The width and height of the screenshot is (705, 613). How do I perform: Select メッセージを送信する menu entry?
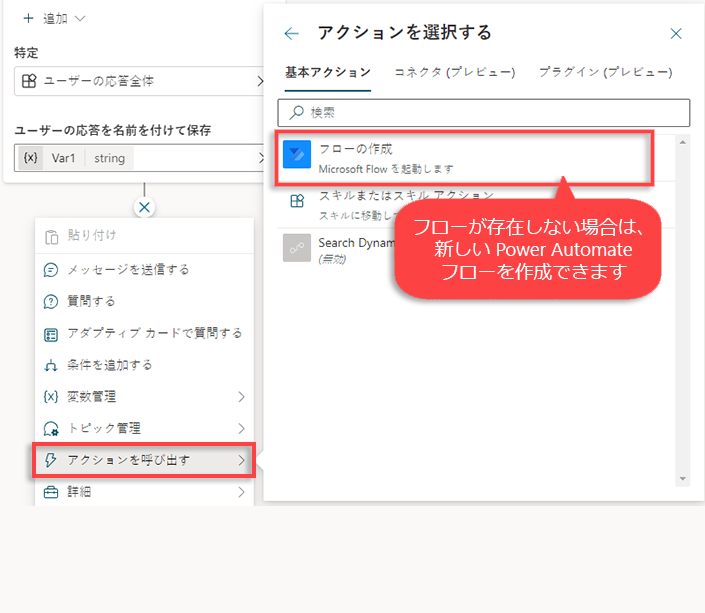[x=144, y=270]
